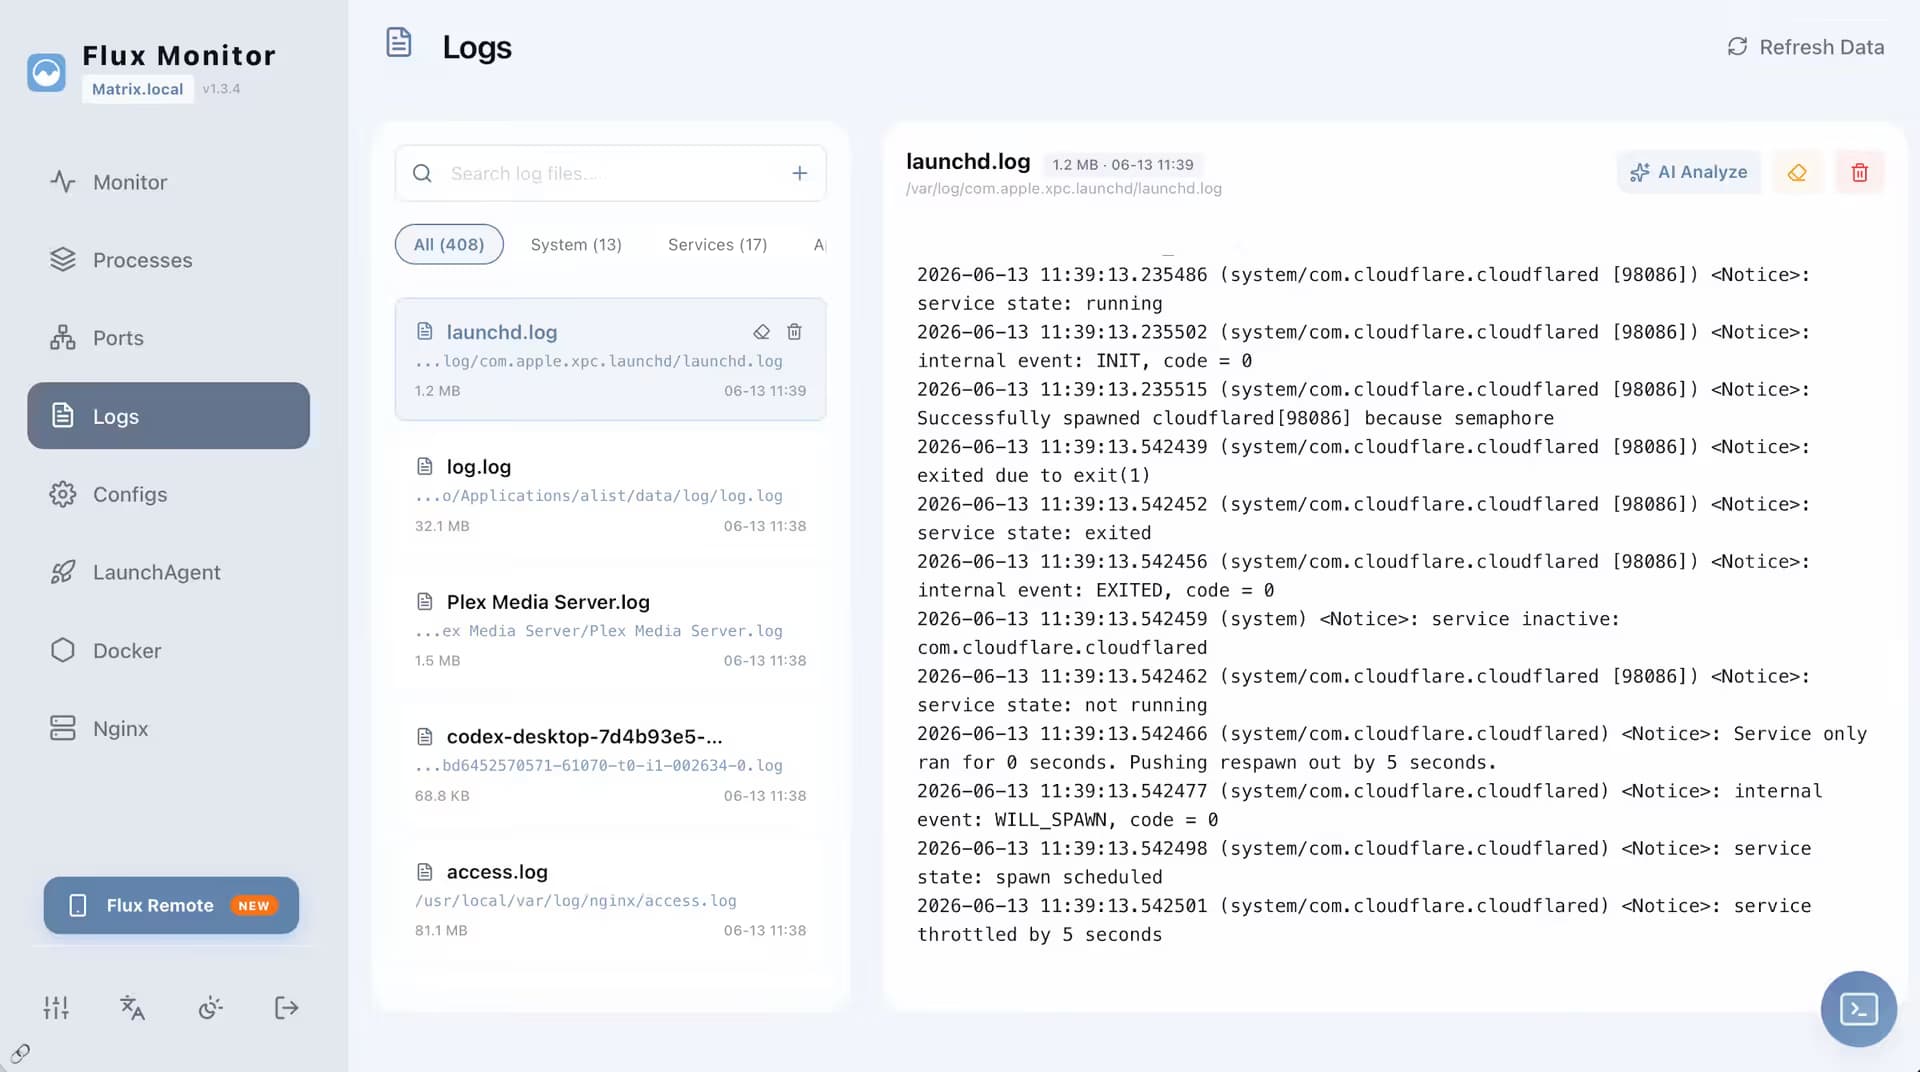This screenshot has height=1072, width=1920.
Task: Click the search magnifier icon
Action: (422, 173)
